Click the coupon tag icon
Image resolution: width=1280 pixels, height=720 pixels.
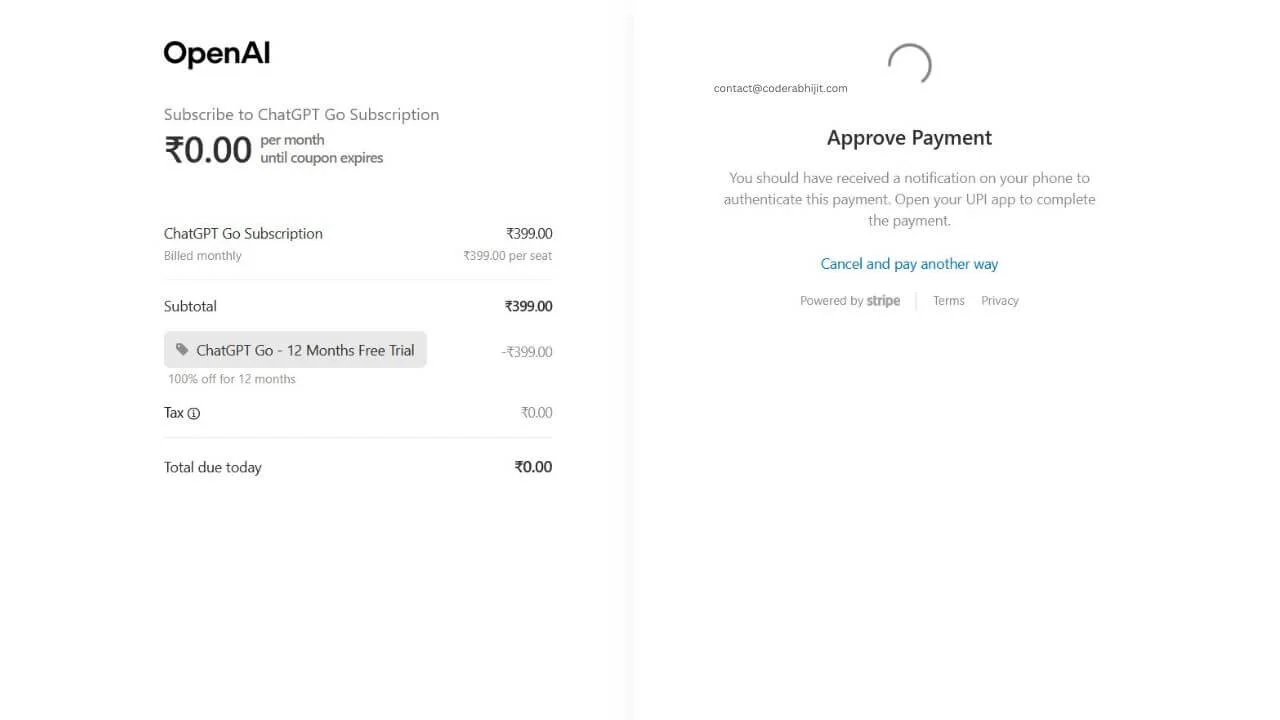[182, 350]
